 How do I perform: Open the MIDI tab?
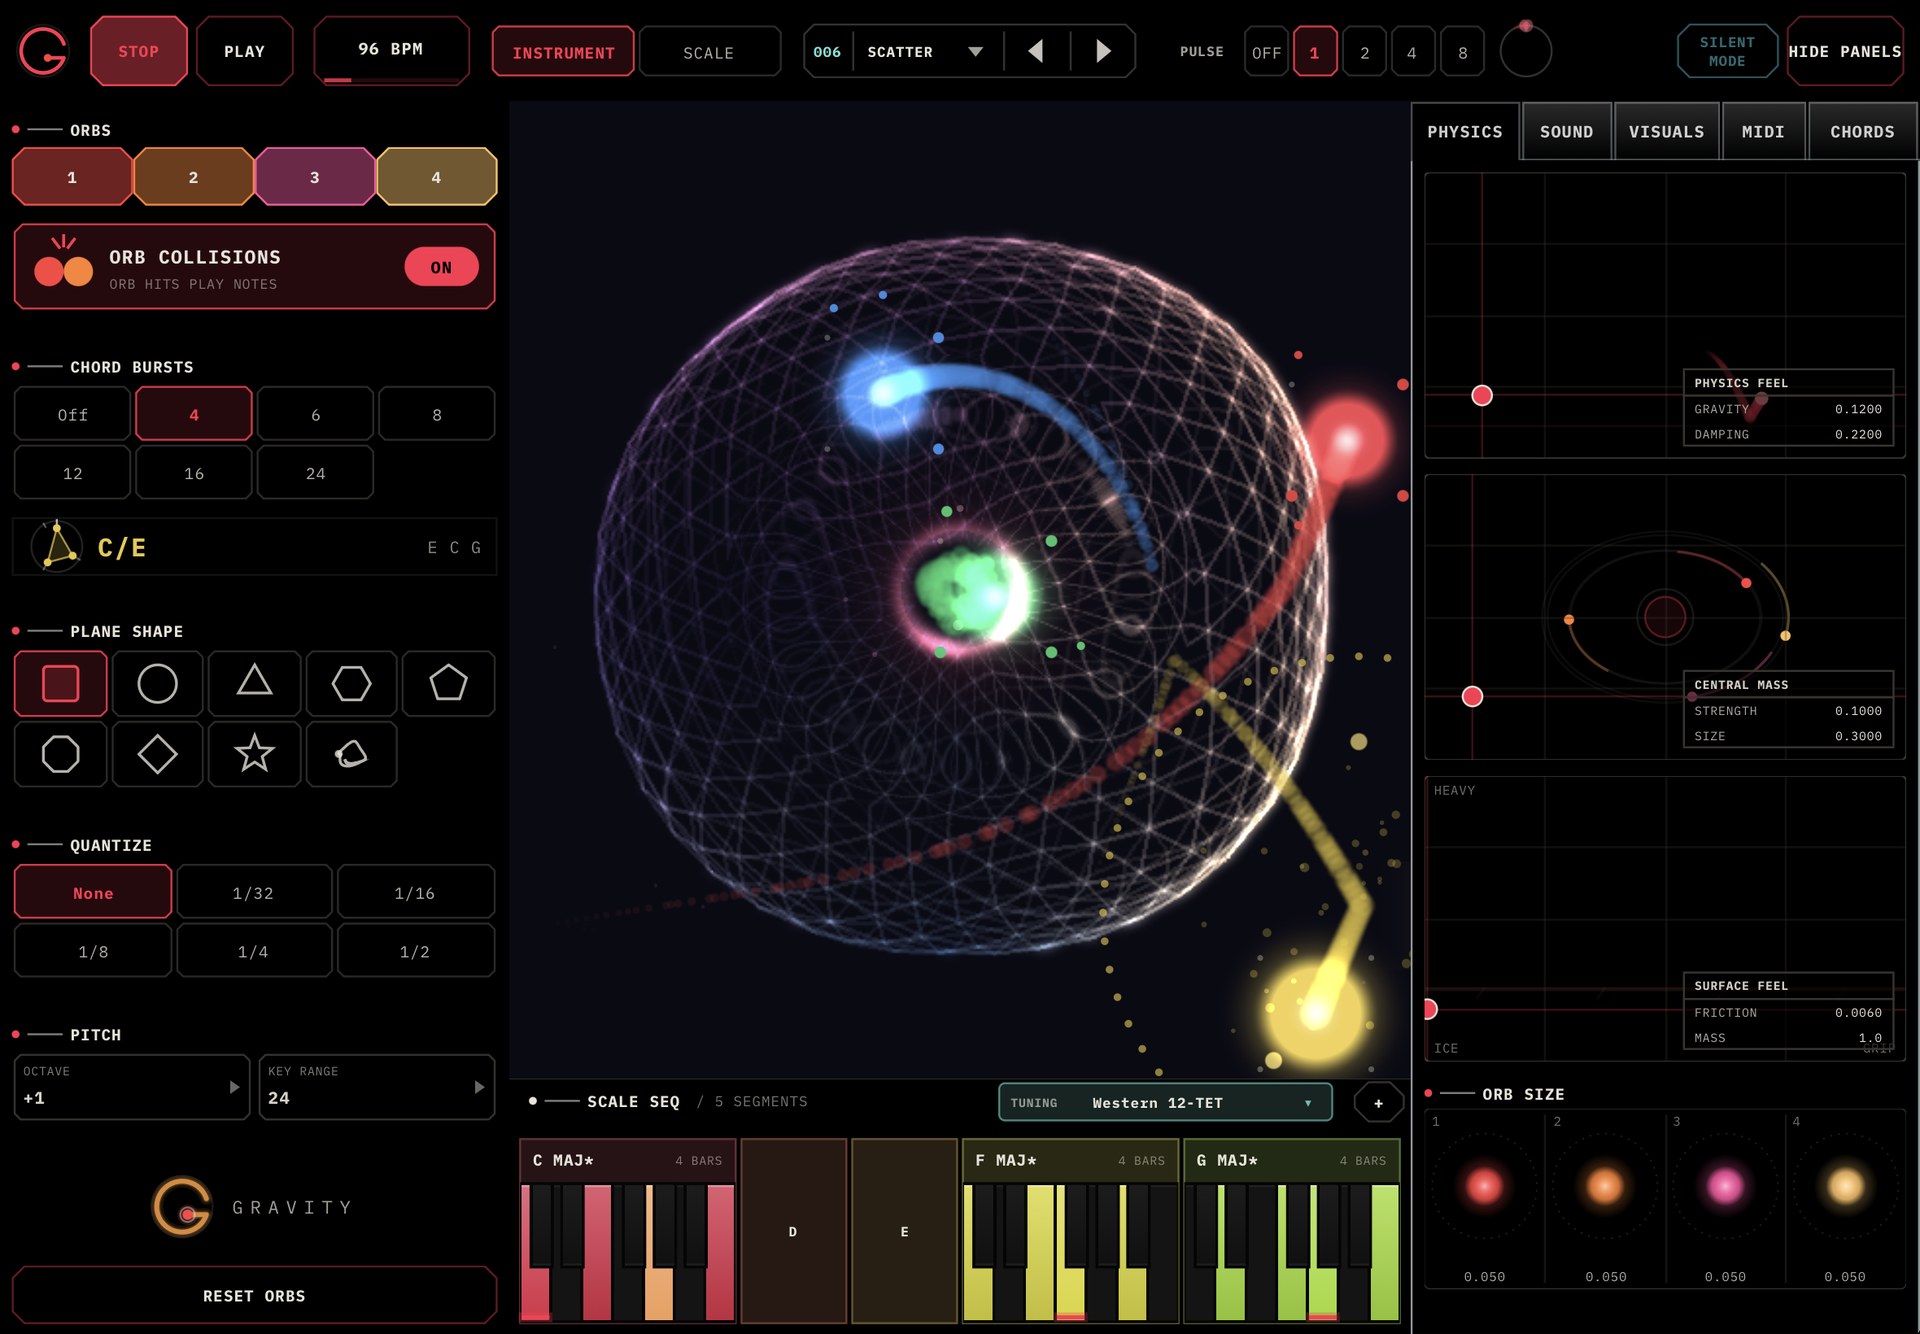1763,132
